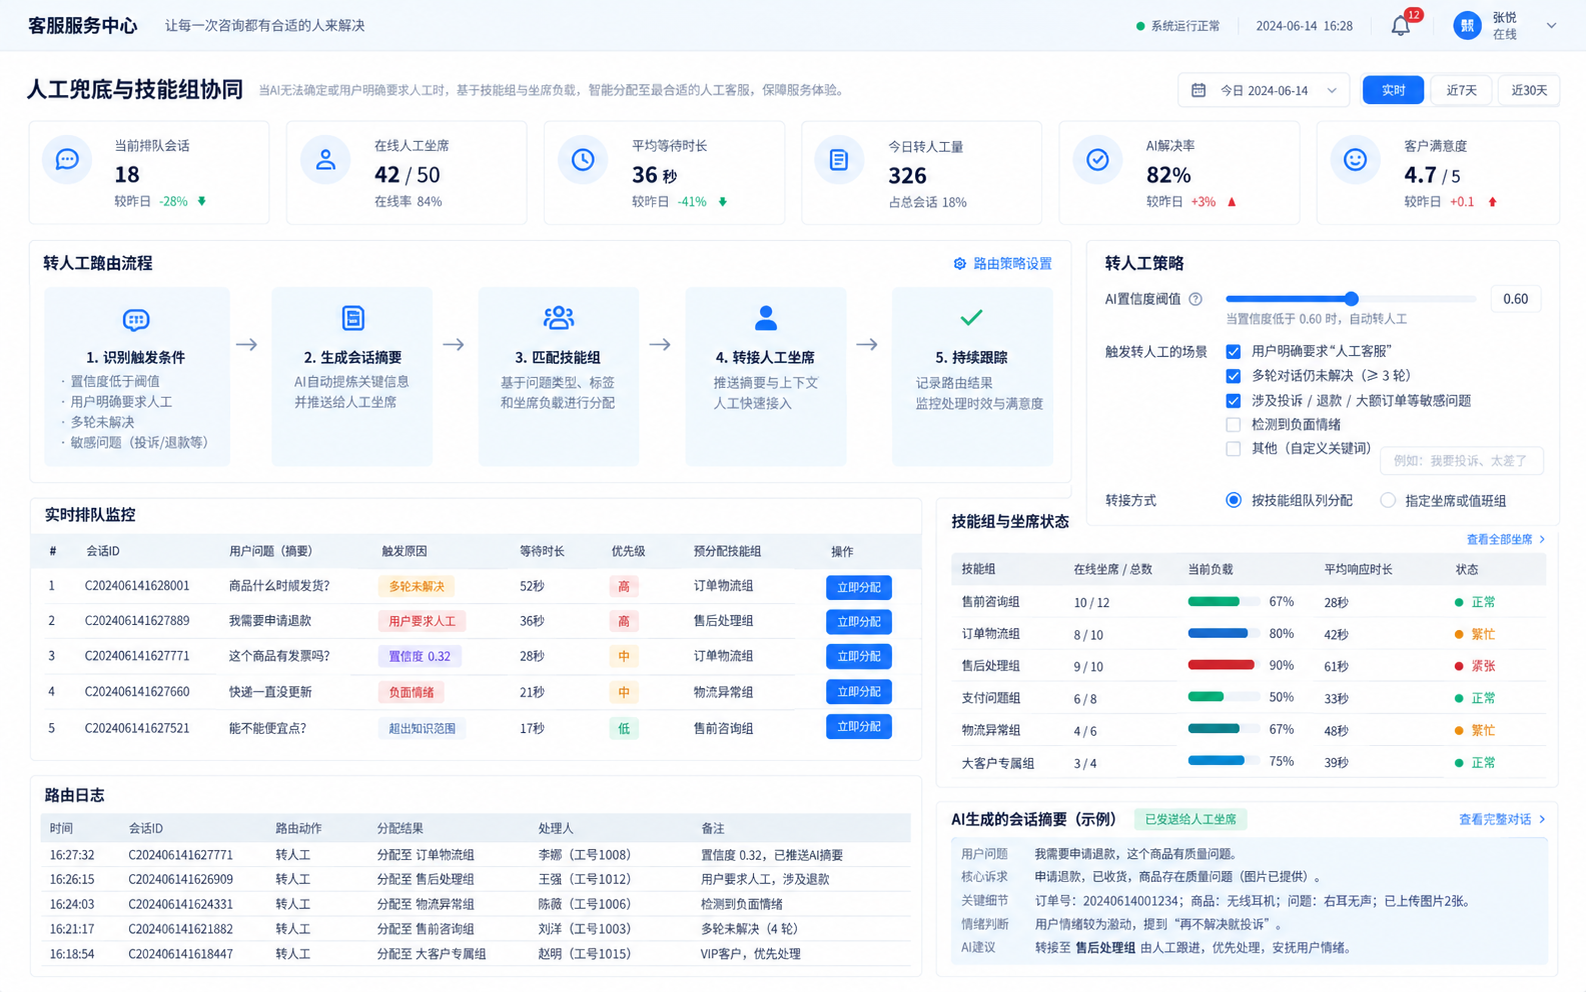Open the 查看全部坐席 link
Viewport: 1586px width, 992px height.
pos(1505,539)
